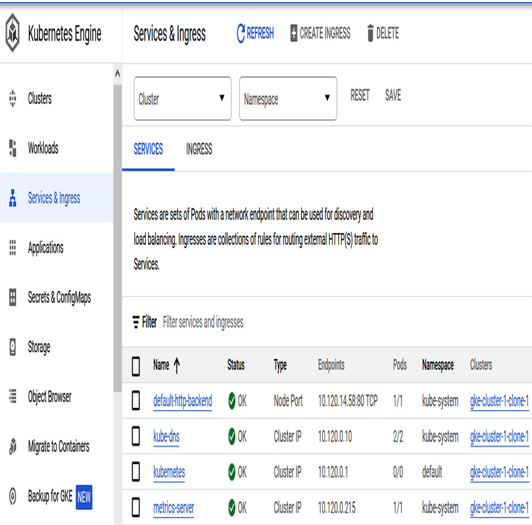Click the REFRESH button label

pos(260,33)
